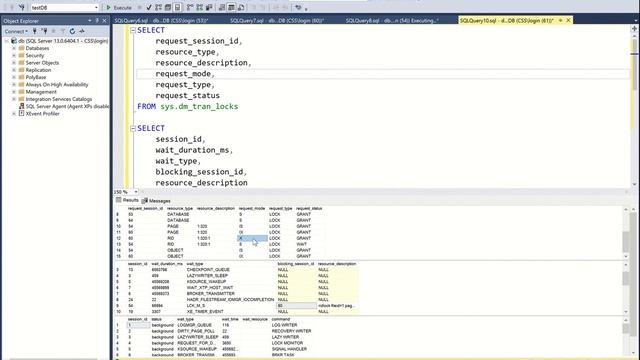Click the Refresh icon in Object Explorer
The height and width of the screenshot is (360, 640).
tap(72, 31)
